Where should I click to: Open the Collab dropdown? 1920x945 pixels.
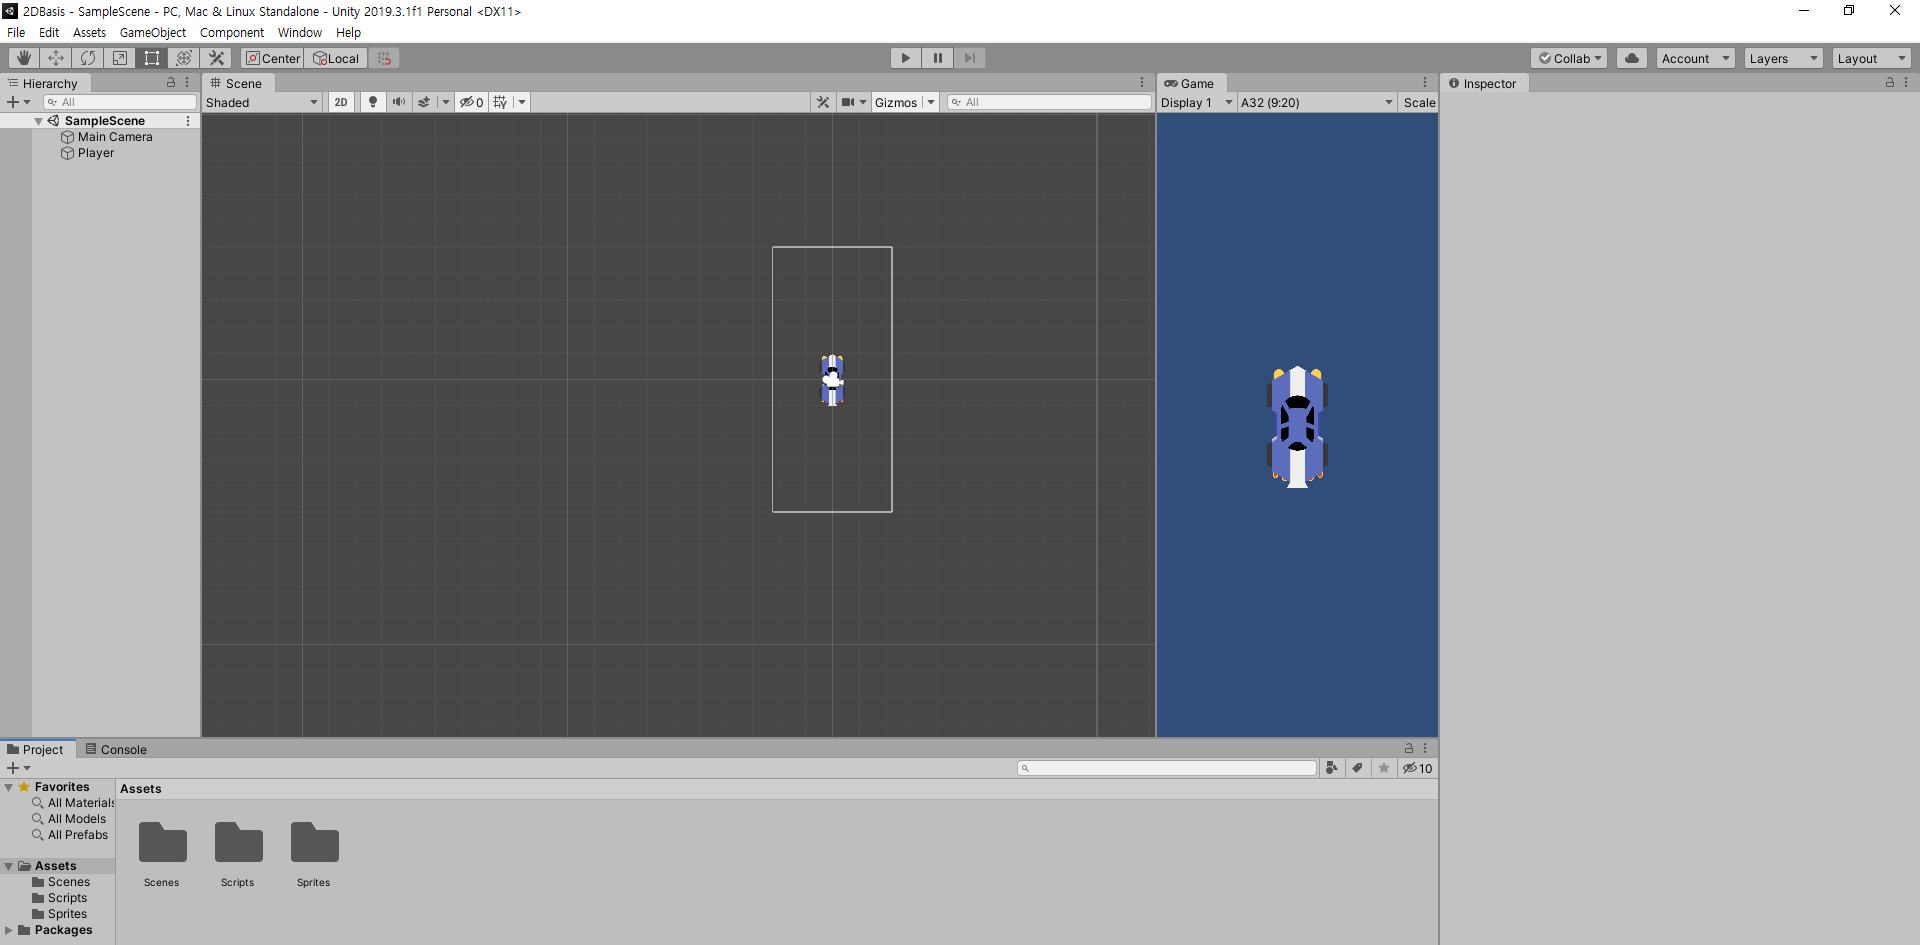1569,58
